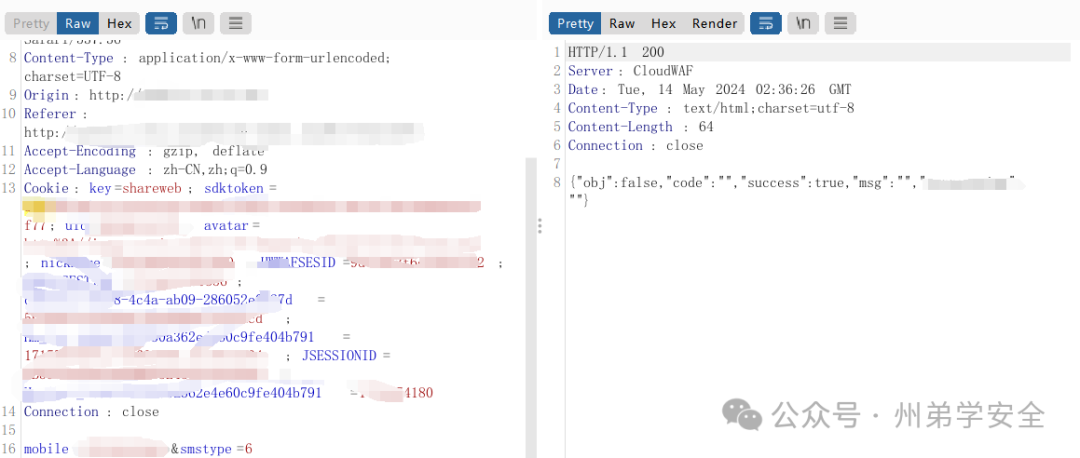
Task: Switch response view to Raw tab
Action: (622, 23)
